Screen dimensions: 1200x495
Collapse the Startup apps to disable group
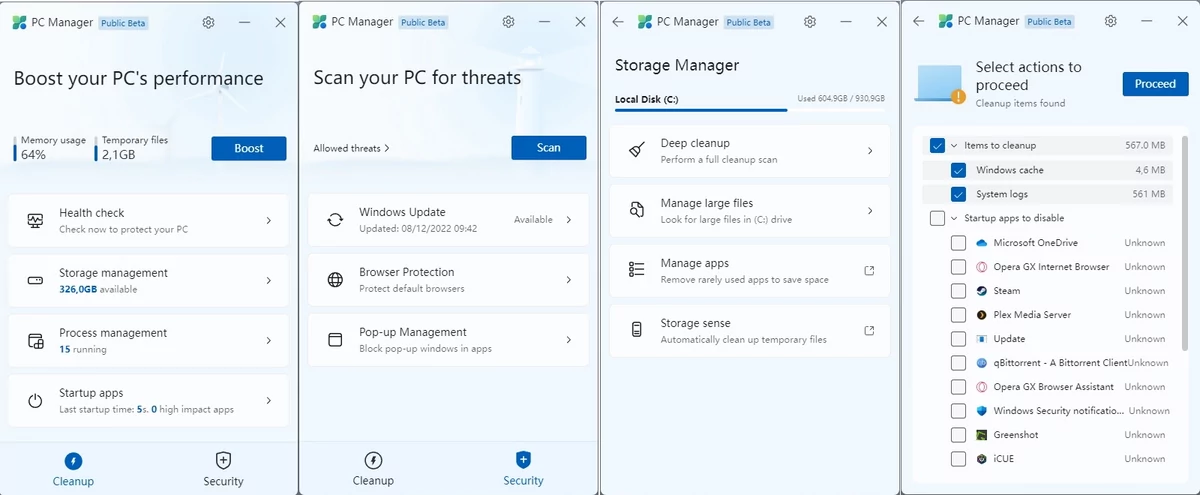click(x=954, y=218)
